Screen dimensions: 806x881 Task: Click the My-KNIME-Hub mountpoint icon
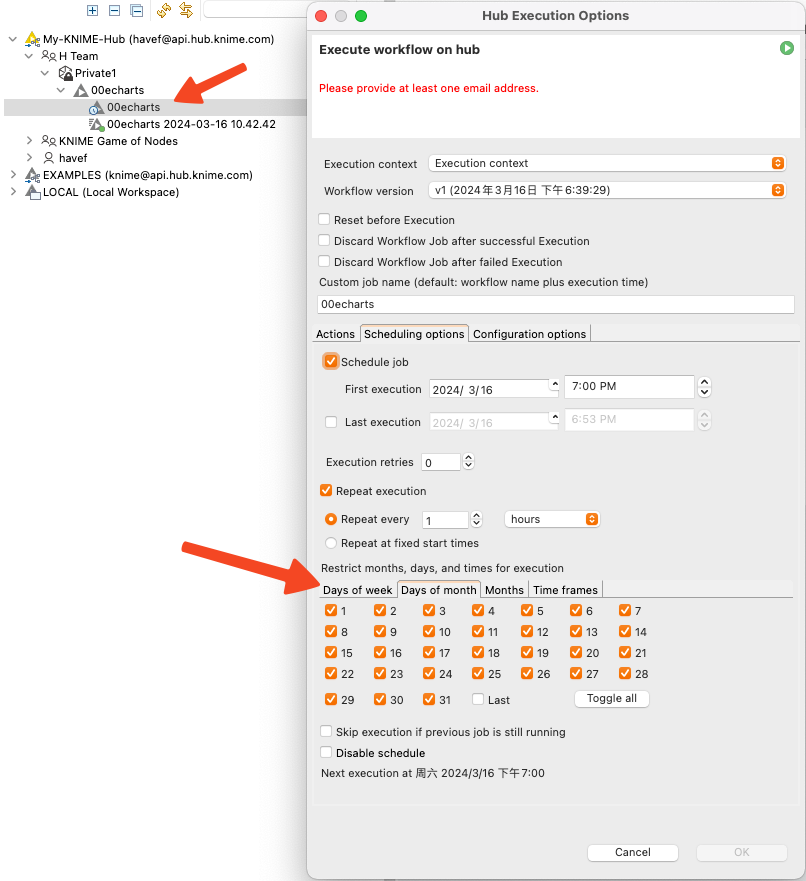point(32,39)
